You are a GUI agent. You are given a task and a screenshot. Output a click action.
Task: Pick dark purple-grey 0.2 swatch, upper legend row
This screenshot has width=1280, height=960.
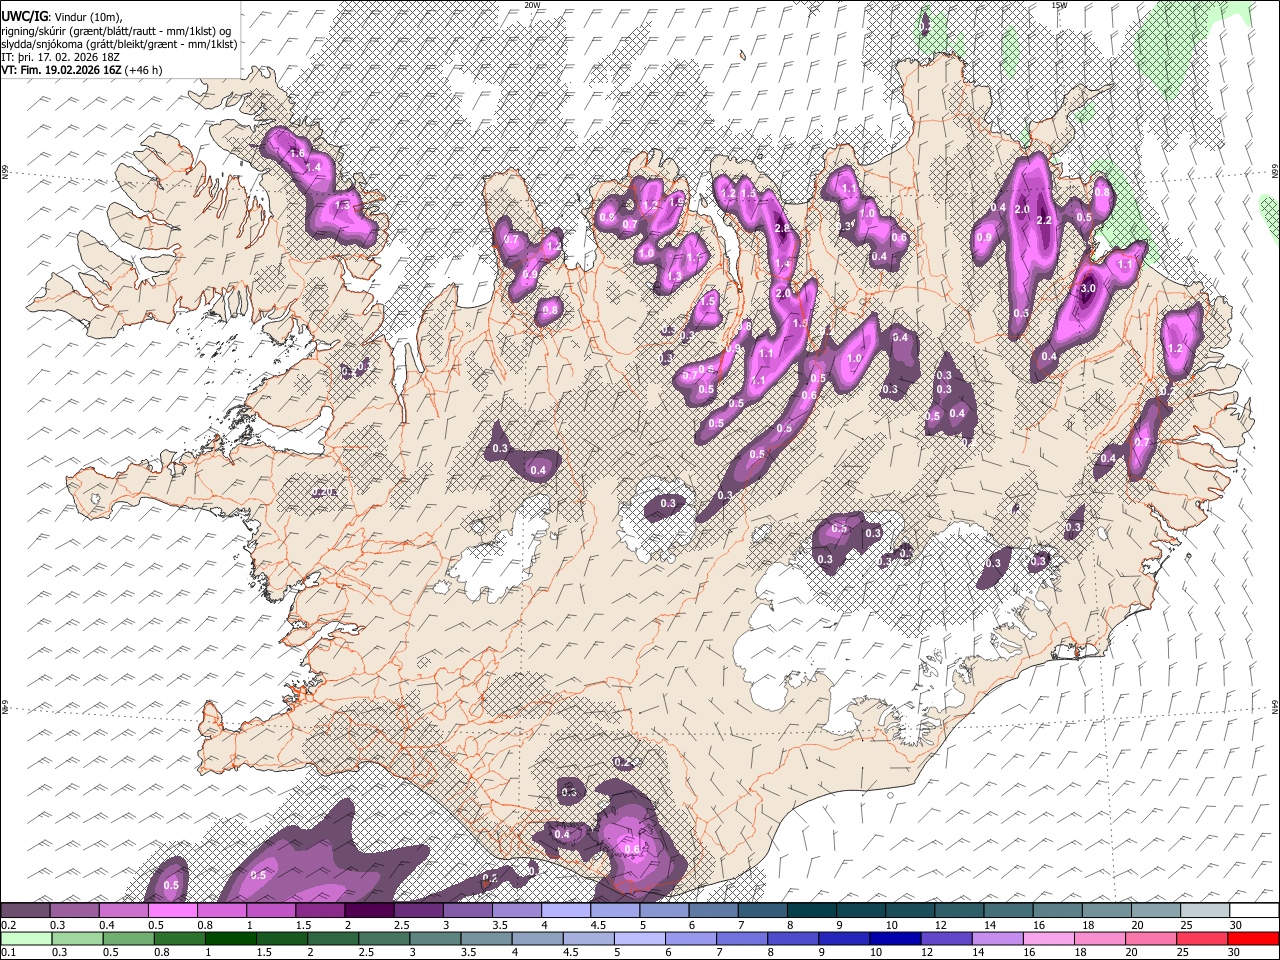click(x=25, y=911)
